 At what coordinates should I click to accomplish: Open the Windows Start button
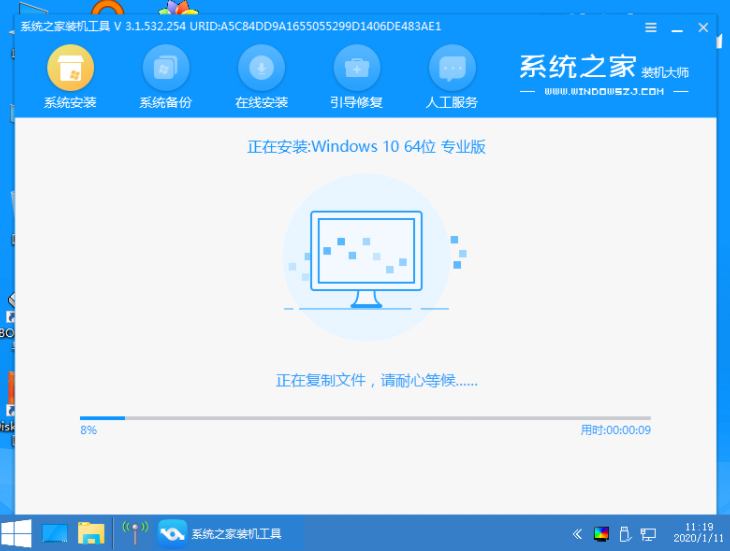coord(16,533)
